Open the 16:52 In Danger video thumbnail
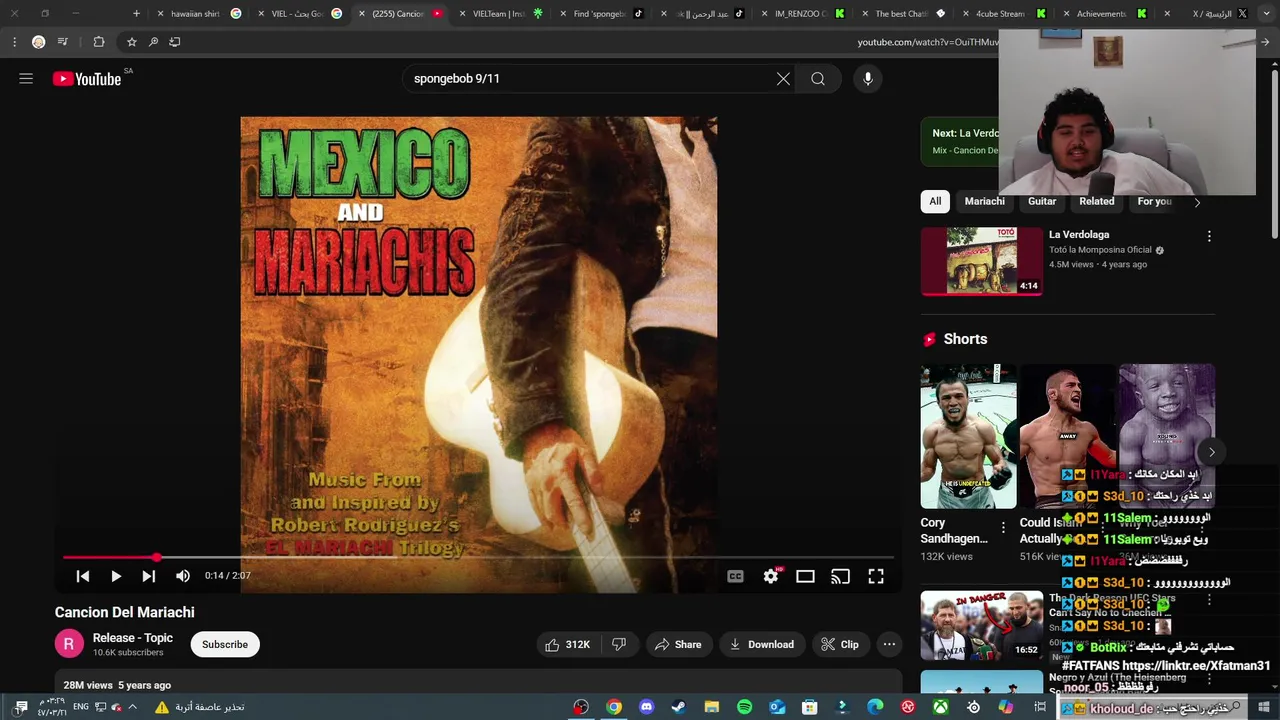 (982, 625)
